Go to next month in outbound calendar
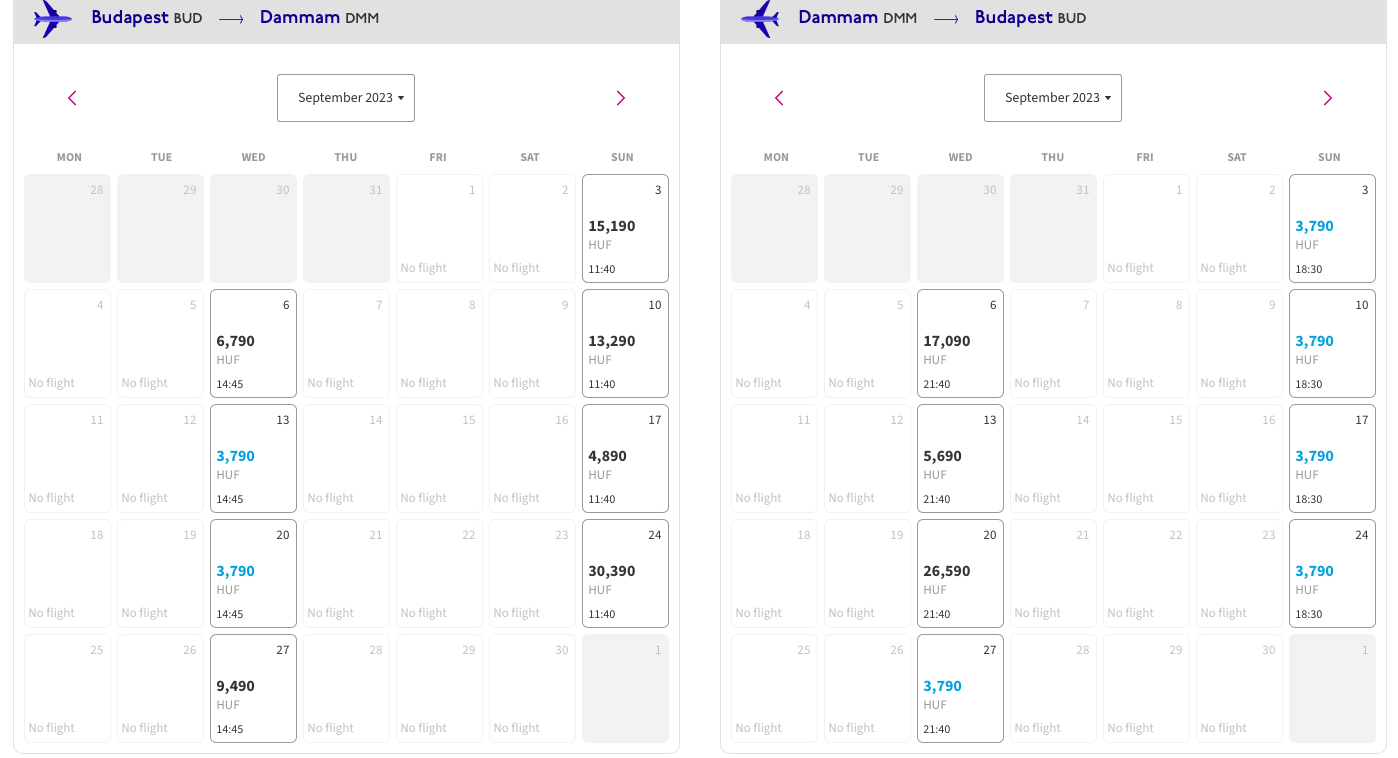 coord(620,98)
